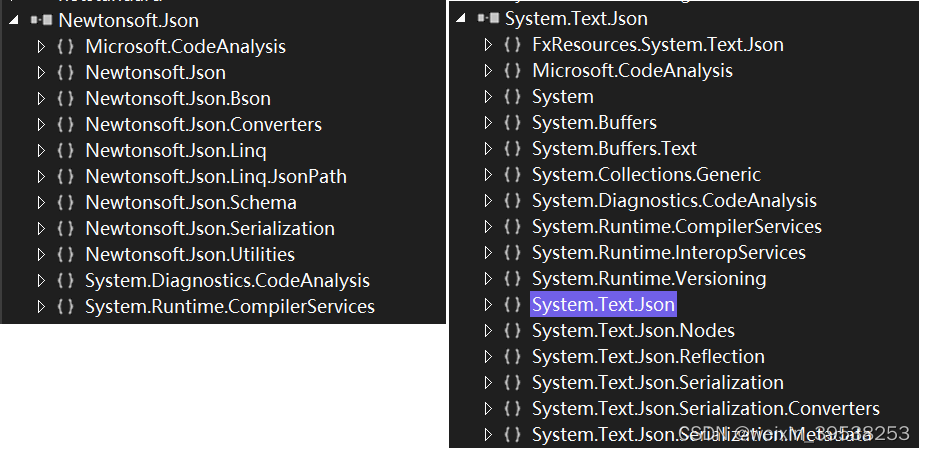
Task: Click namespace icon beside System.Buffers.Text
Action: (513, 149)
